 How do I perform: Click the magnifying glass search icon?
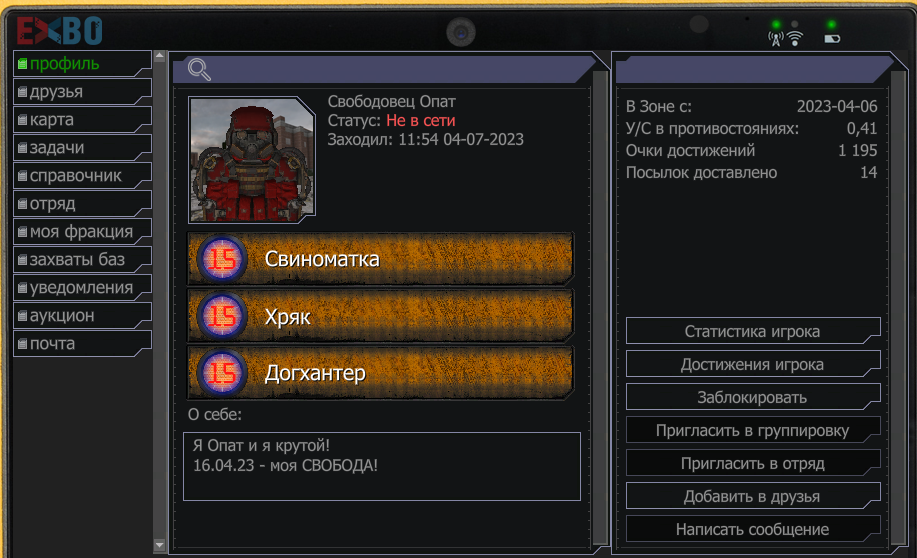point(199,70)
